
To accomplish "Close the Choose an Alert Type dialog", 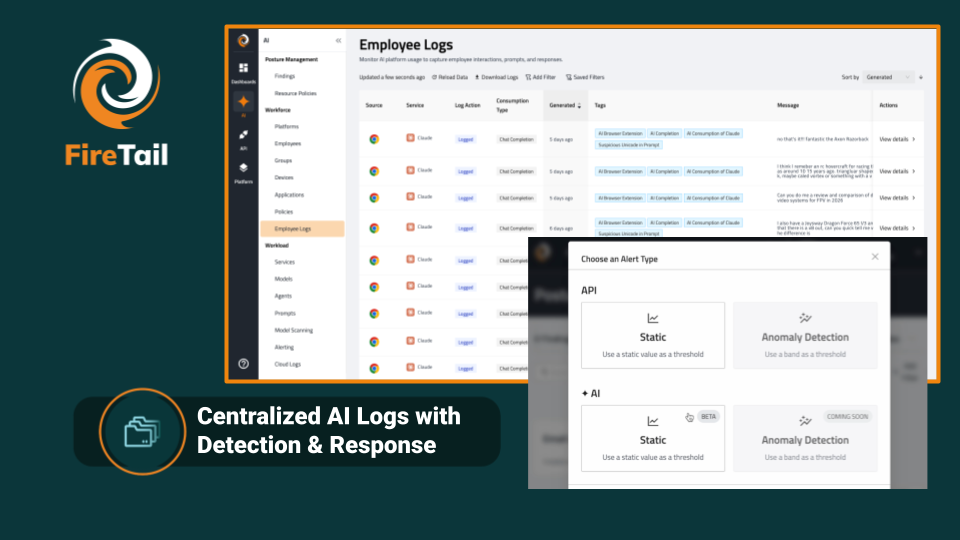I will coord(875,257).
